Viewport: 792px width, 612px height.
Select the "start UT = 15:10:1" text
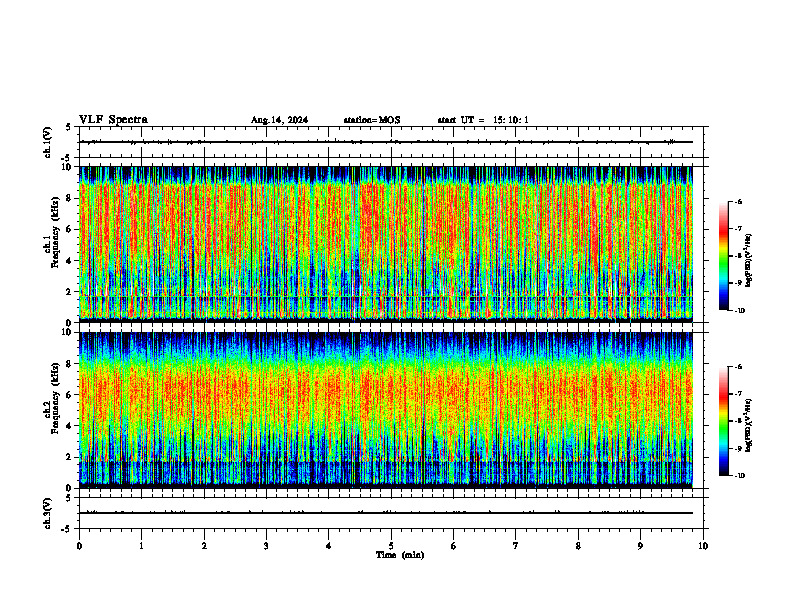[x=483, y=120]
